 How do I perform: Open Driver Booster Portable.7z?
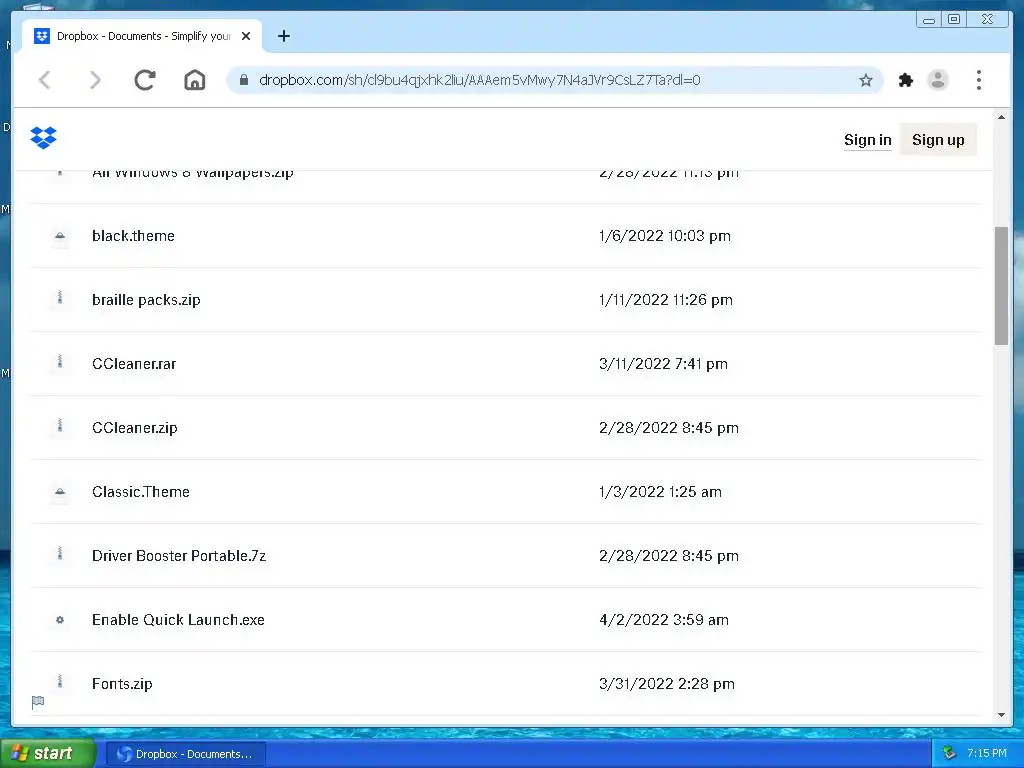(x=179, y=556)
